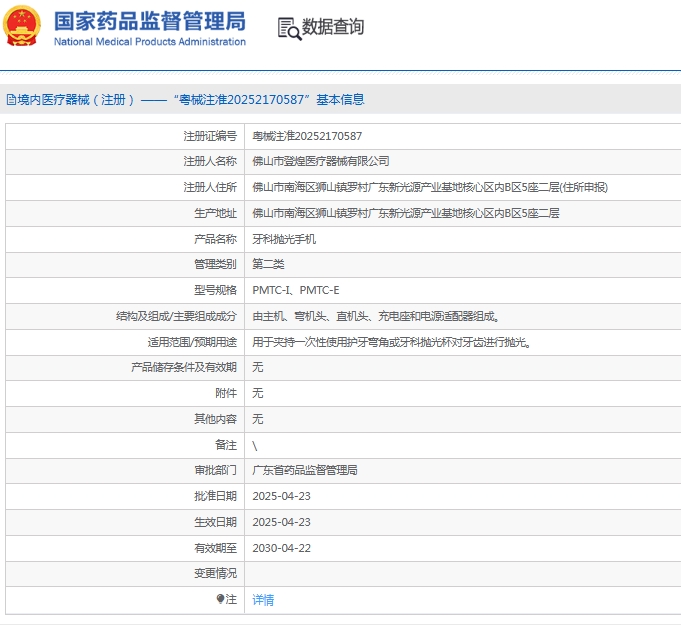This screenshot has height=625, width=681.
Task: Open the 详情 details link
Action: pos(263,600)
